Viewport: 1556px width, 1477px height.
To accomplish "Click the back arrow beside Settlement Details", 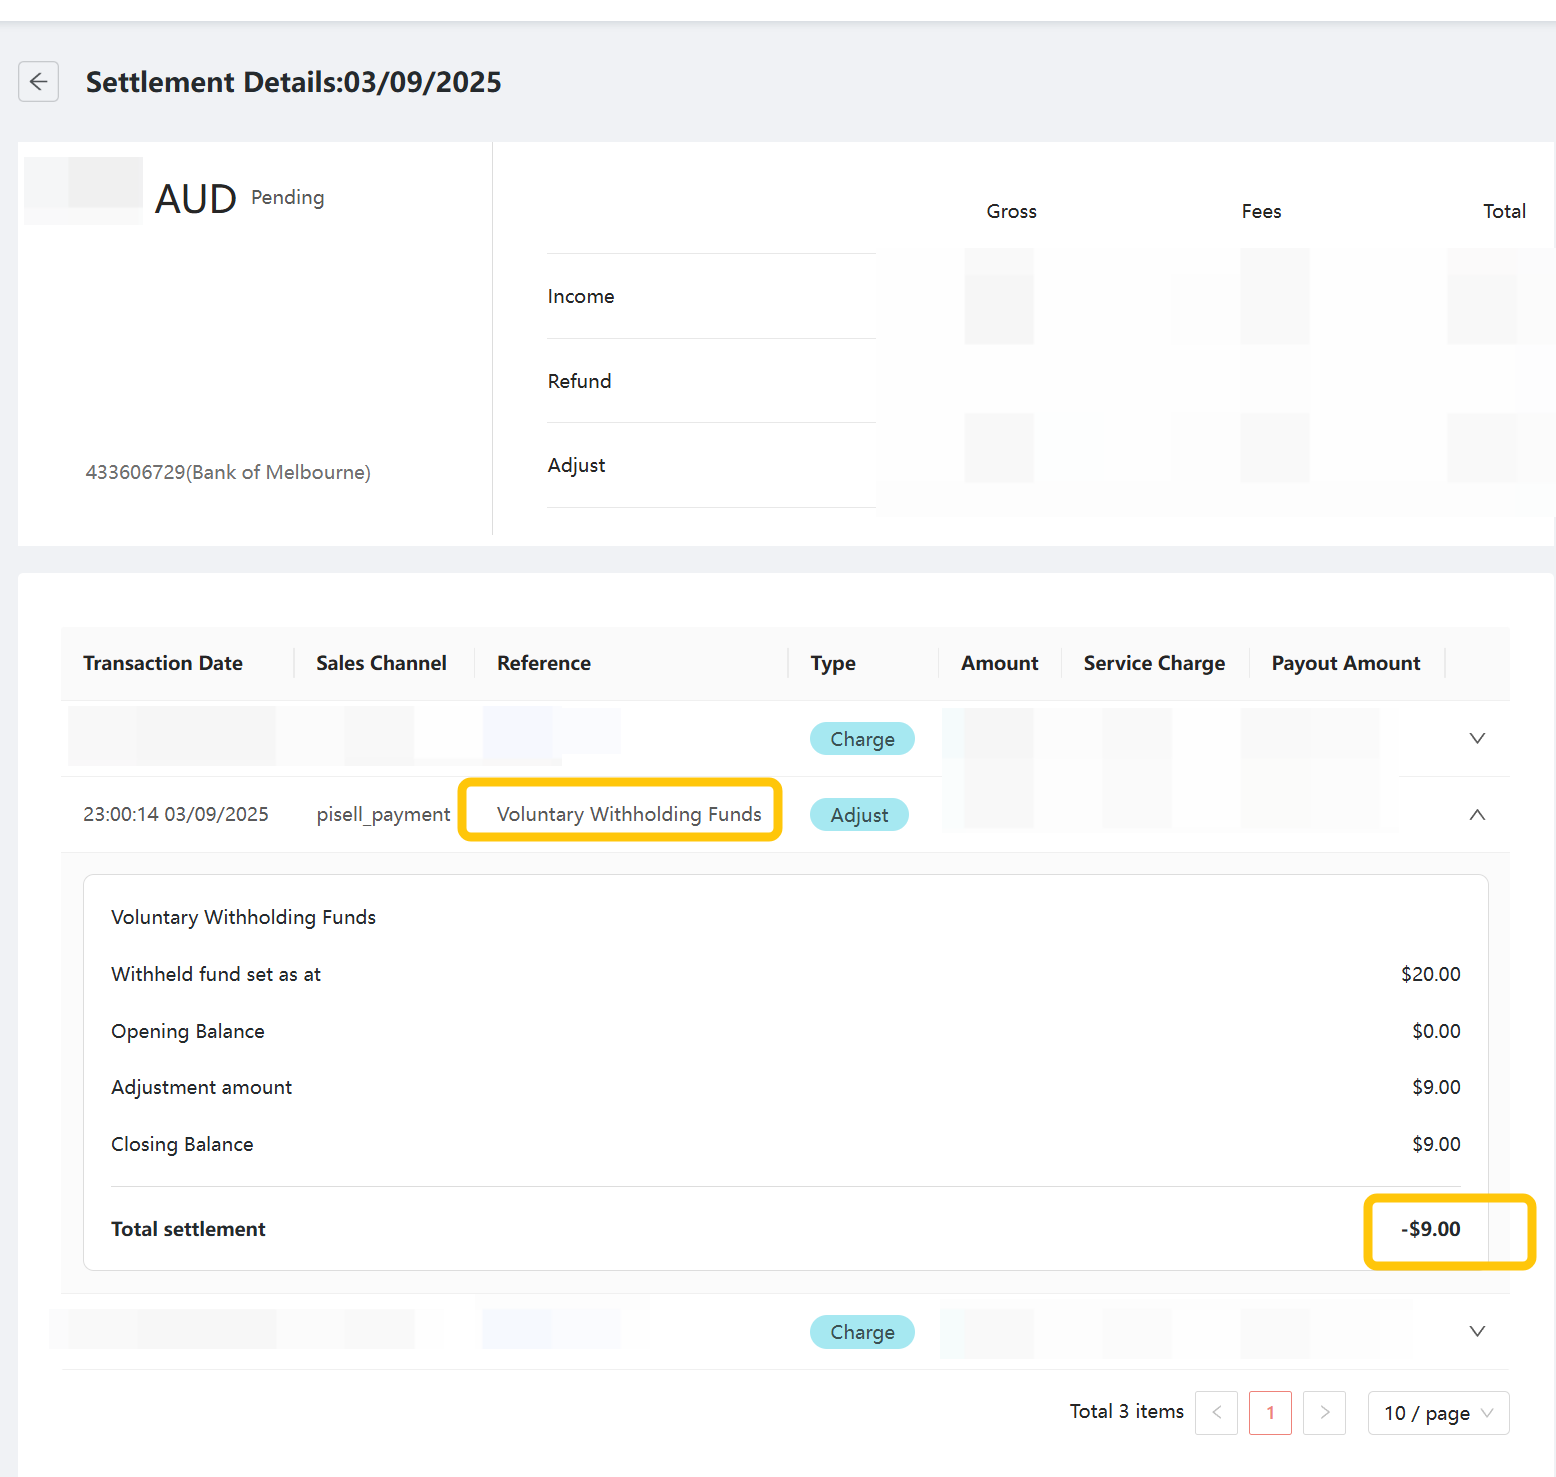I will pos(38,82).
